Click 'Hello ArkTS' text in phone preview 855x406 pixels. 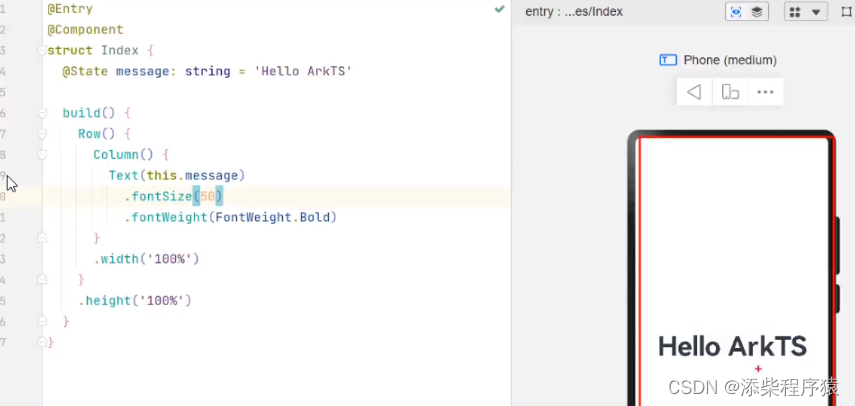pyautogui.click(x=732, y=347)
